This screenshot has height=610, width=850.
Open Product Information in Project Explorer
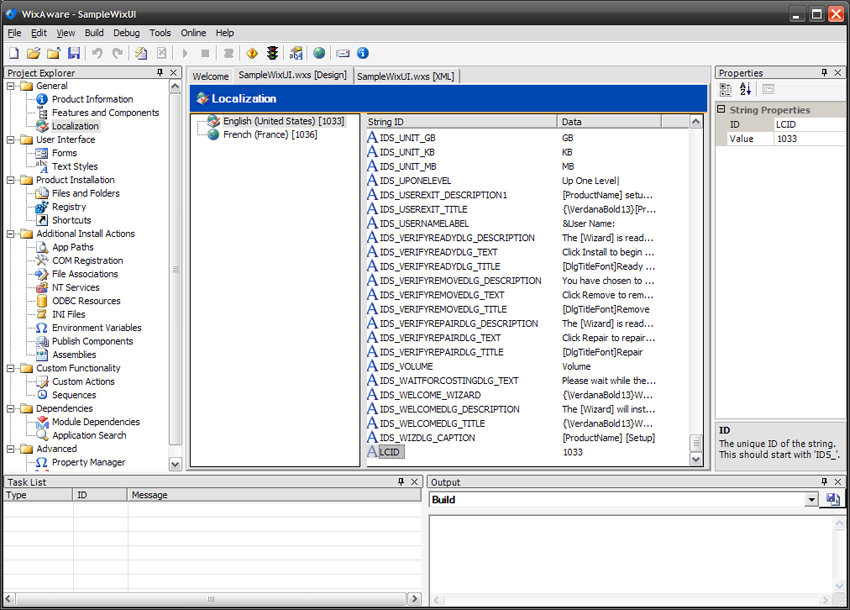(93, 99)
